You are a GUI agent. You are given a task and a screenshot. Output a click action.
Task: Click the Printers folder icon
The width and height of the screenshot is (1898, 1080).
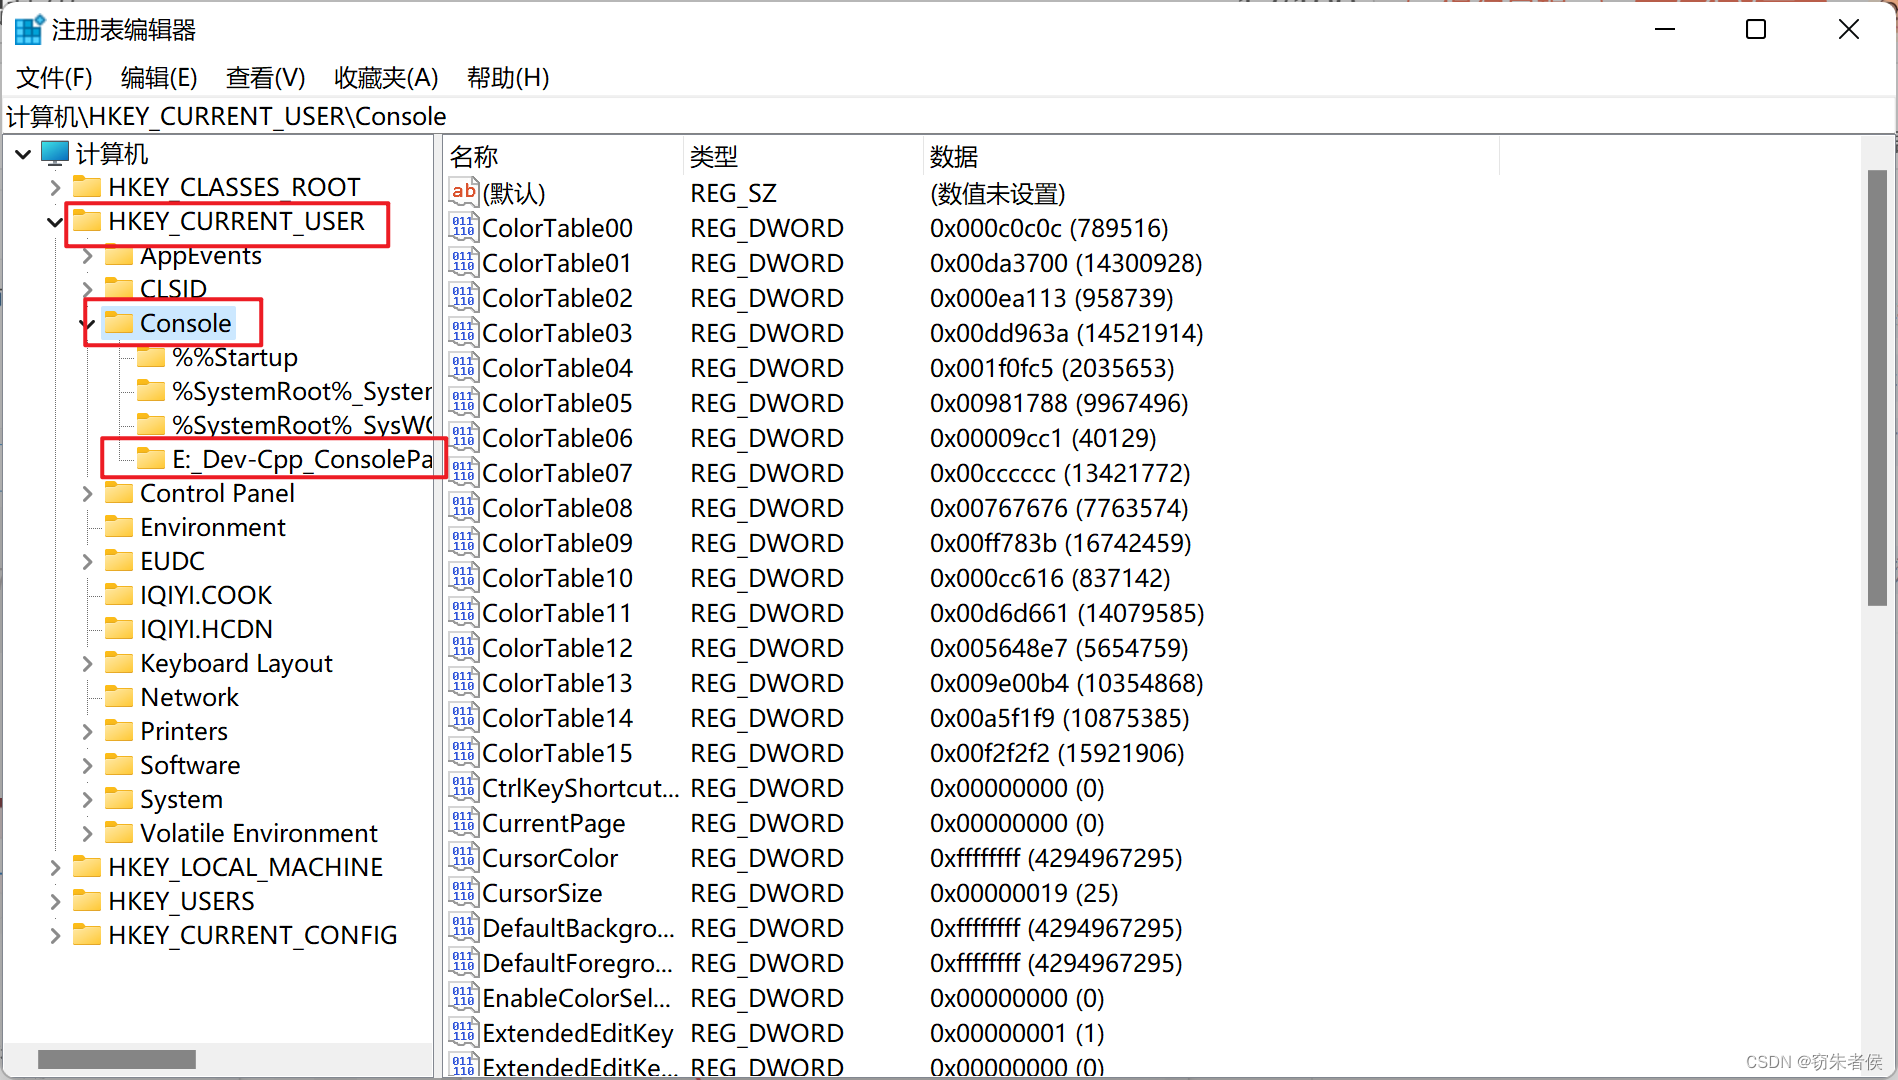(119, 730)
